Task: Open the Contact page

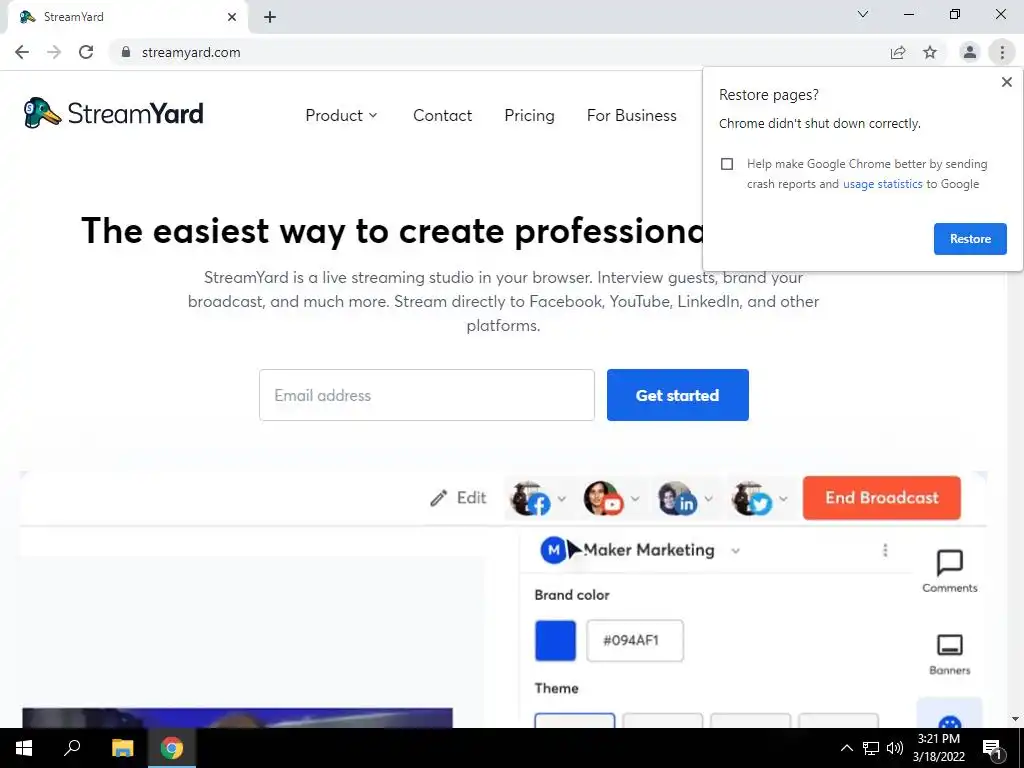Action: click(442, 116)
